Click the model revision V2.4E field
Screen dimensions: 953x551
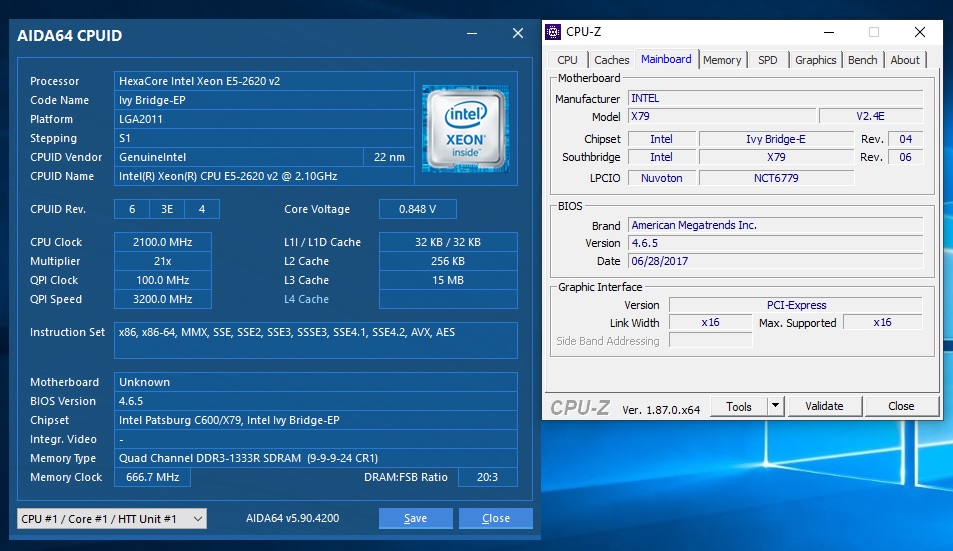(871, 116)
